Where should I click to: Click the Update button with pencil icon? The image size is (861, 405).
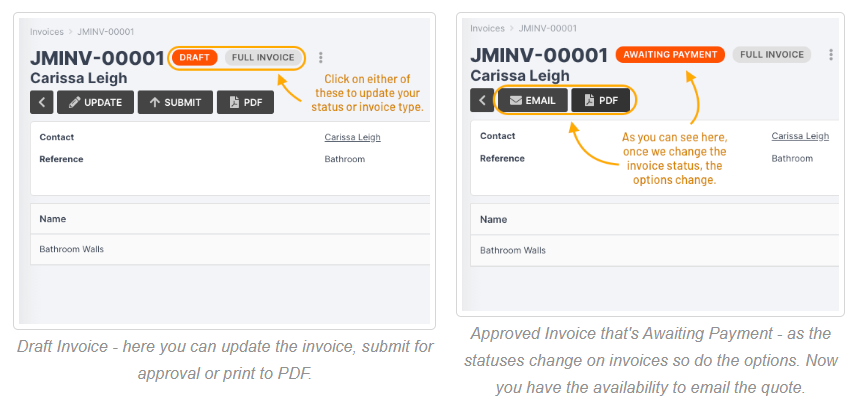(x=95, y=102)
